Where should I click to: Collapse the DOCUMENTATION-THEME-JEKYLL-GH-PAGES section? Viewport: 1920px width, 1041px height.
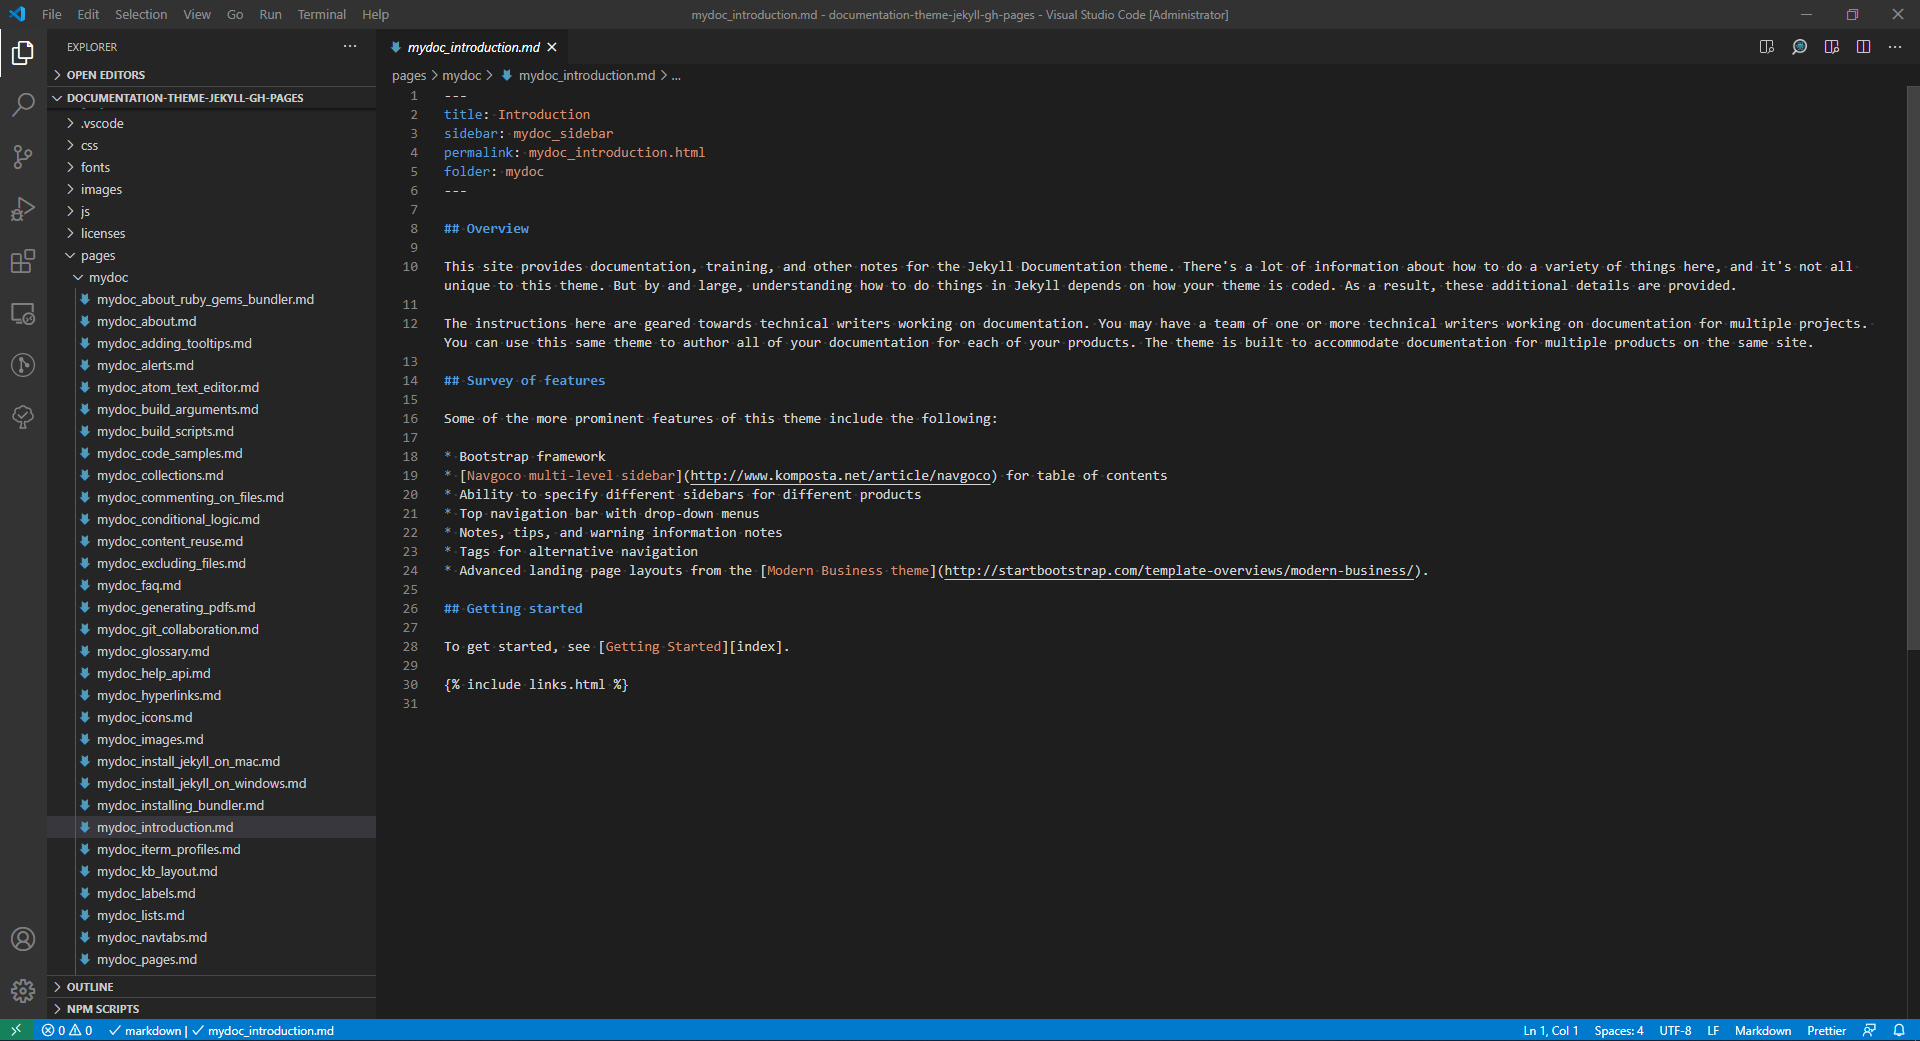tap(212, 98)
